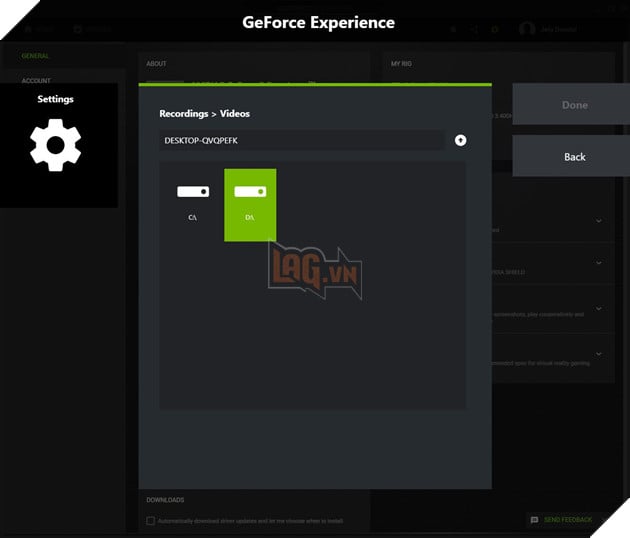Select the C:\ drive
Viewport: 630px width, 538px height.
click(193, 205)
